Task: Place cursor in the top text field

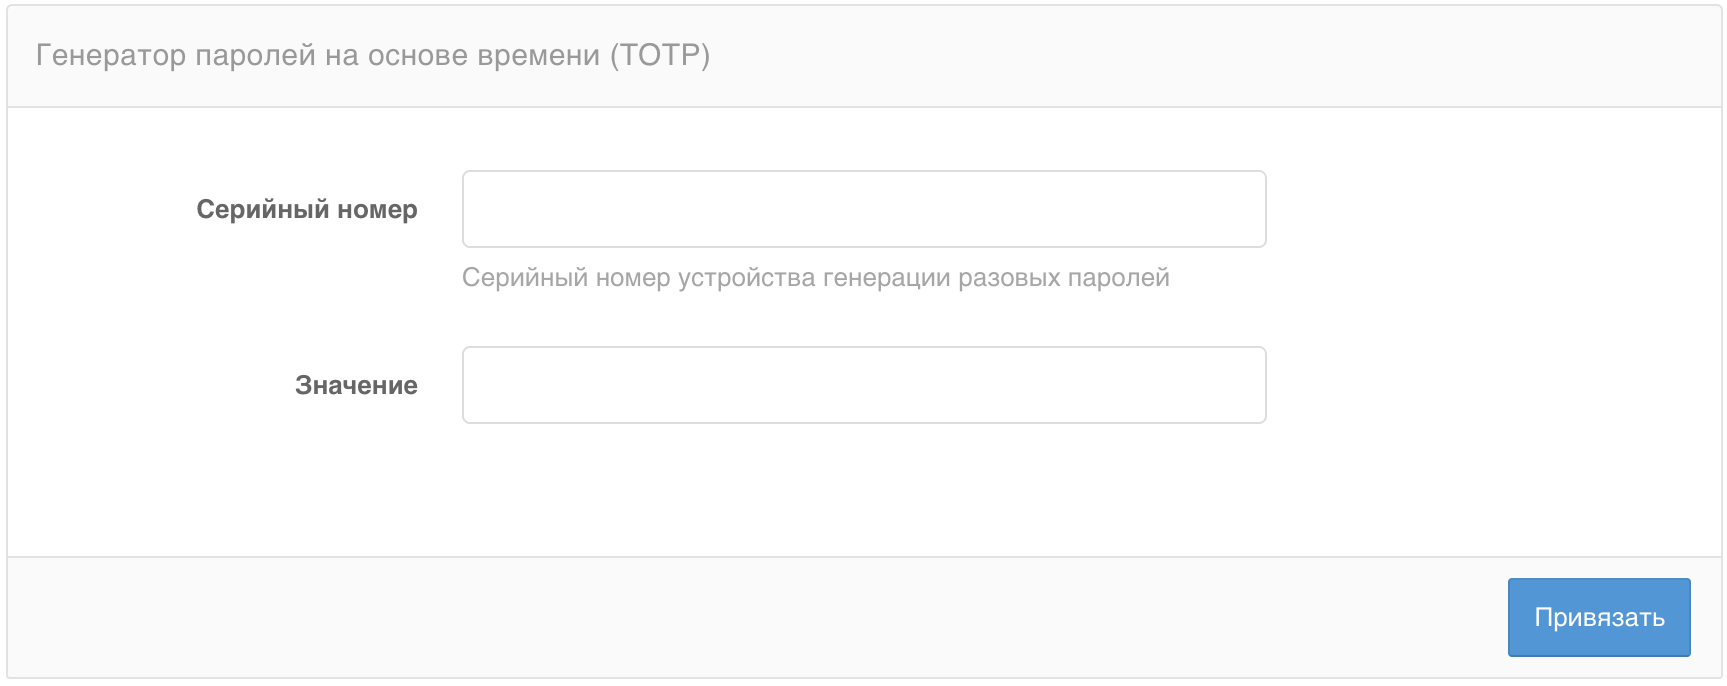Action: click(x=864, y=209)
